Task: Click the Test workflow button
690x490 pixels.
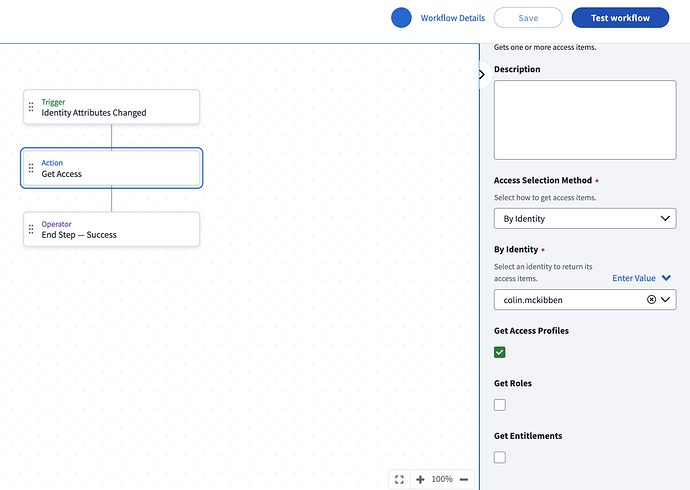Action: (x=620, y=18)
